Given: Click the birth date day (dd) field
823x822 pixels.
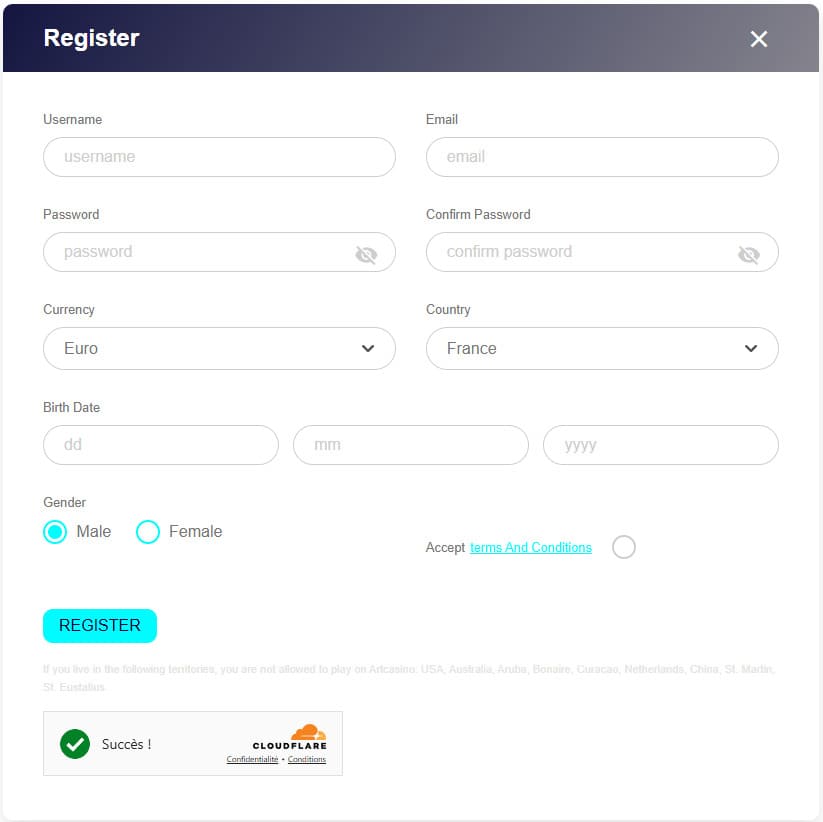Looking at the screenshot, I should 160,445.
